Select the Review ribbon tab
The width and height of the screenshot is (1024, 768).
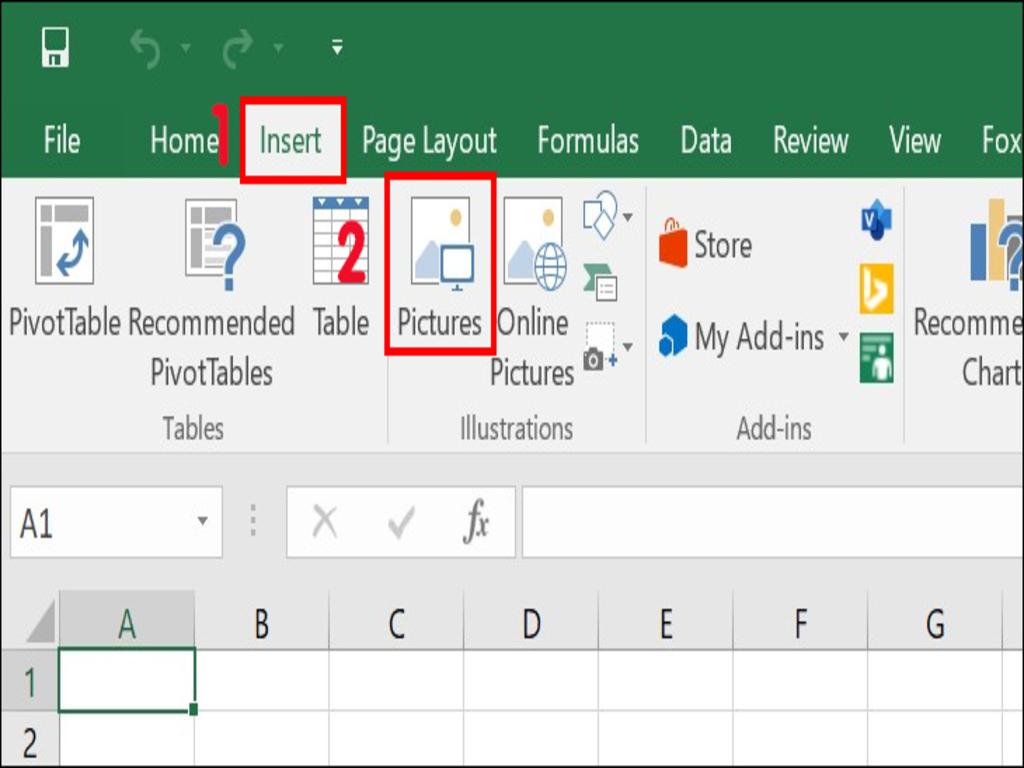click(x=810, y=141)
